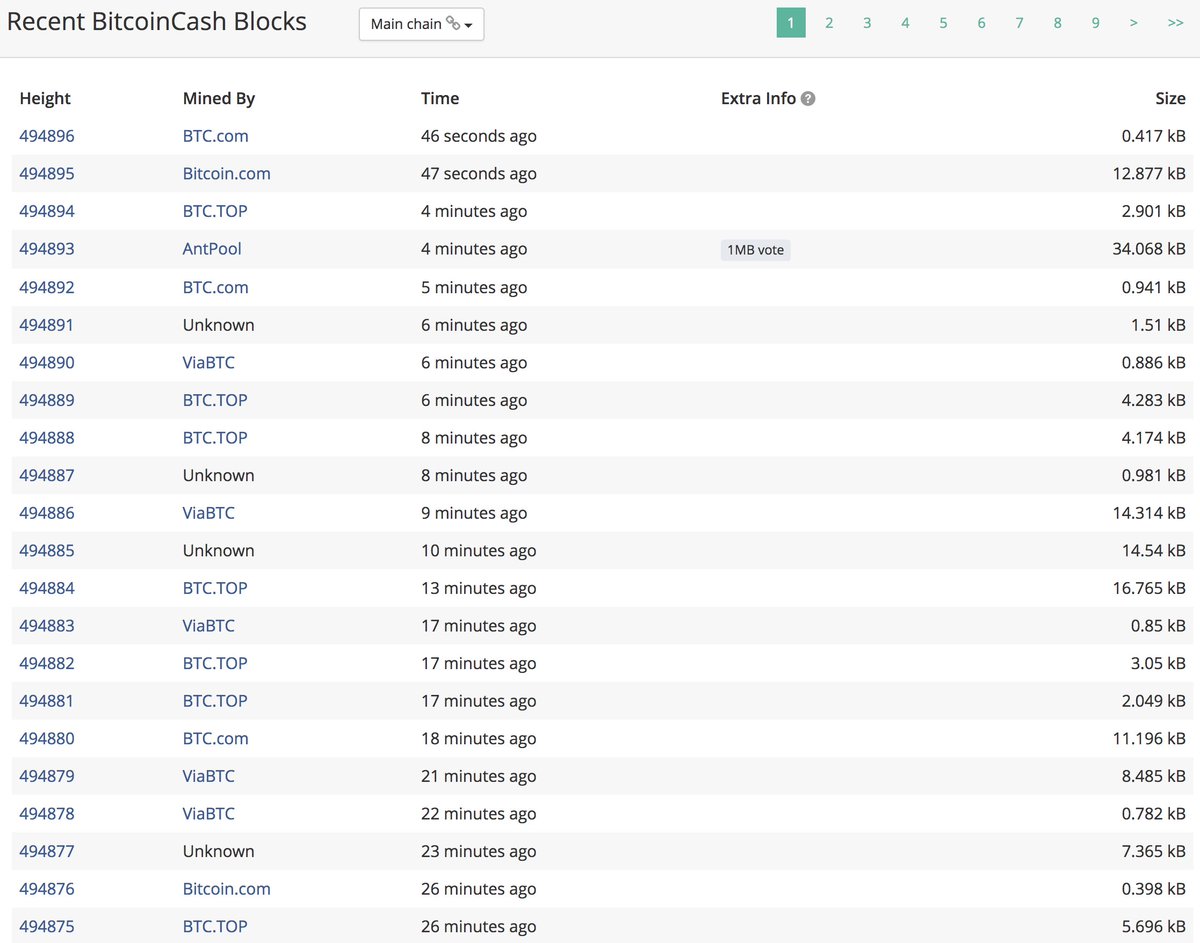The width and height of the screenshot is (1200, 943).
Task: Open BTC.com miner for block 494896
Action: (216, 136)
